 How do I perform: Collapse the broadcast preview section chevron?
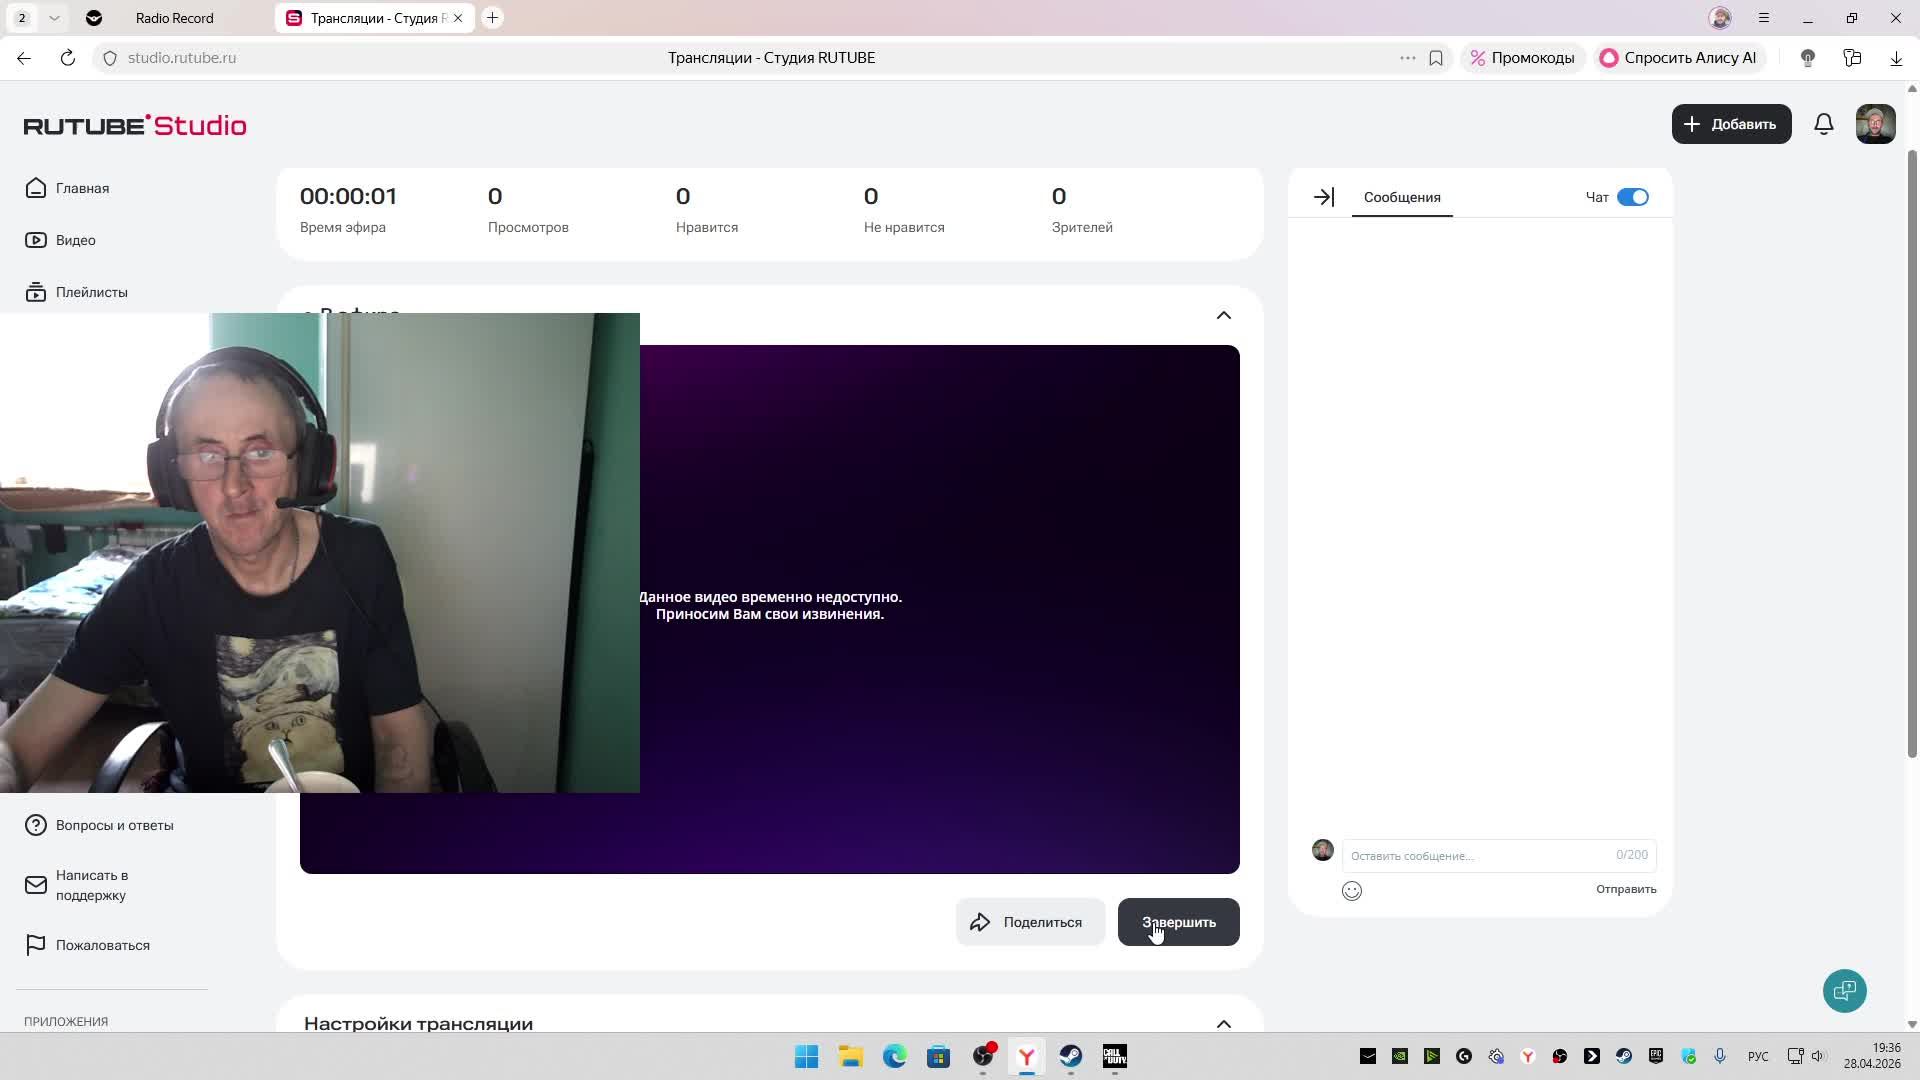(x=1223, y=315)
